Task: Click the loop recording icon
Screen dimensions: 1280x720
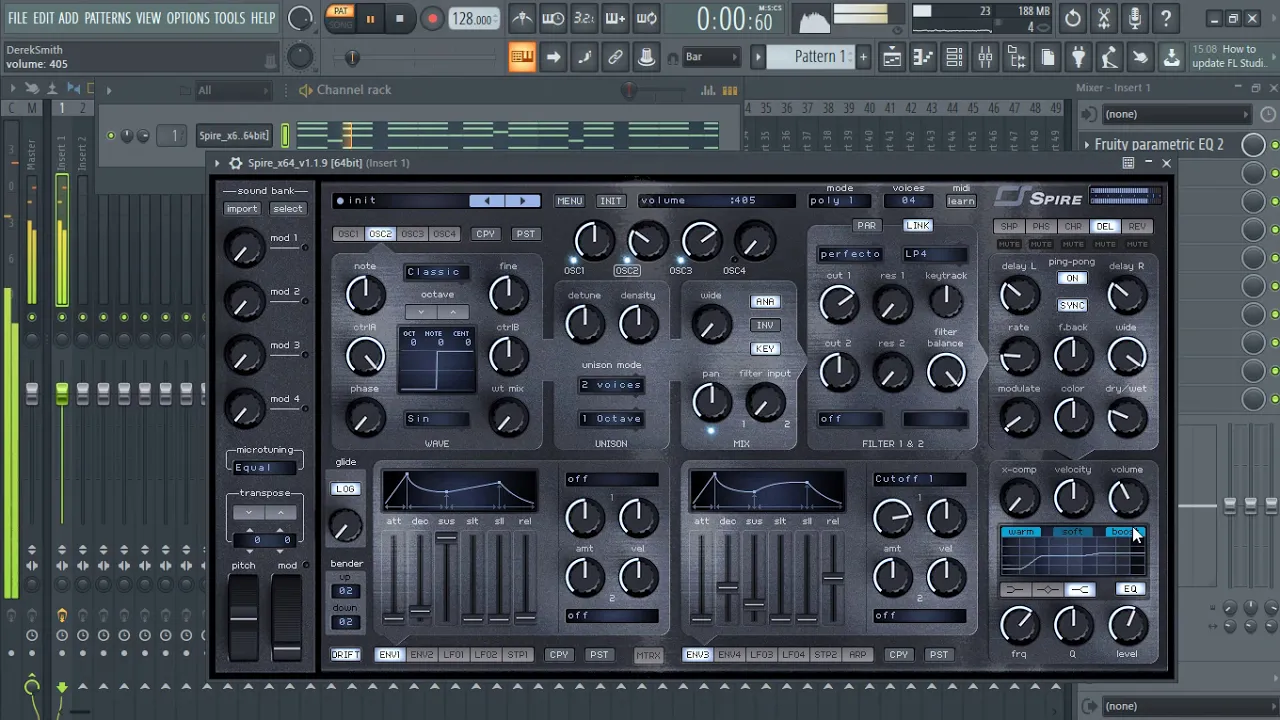Action: click(647, 19)
